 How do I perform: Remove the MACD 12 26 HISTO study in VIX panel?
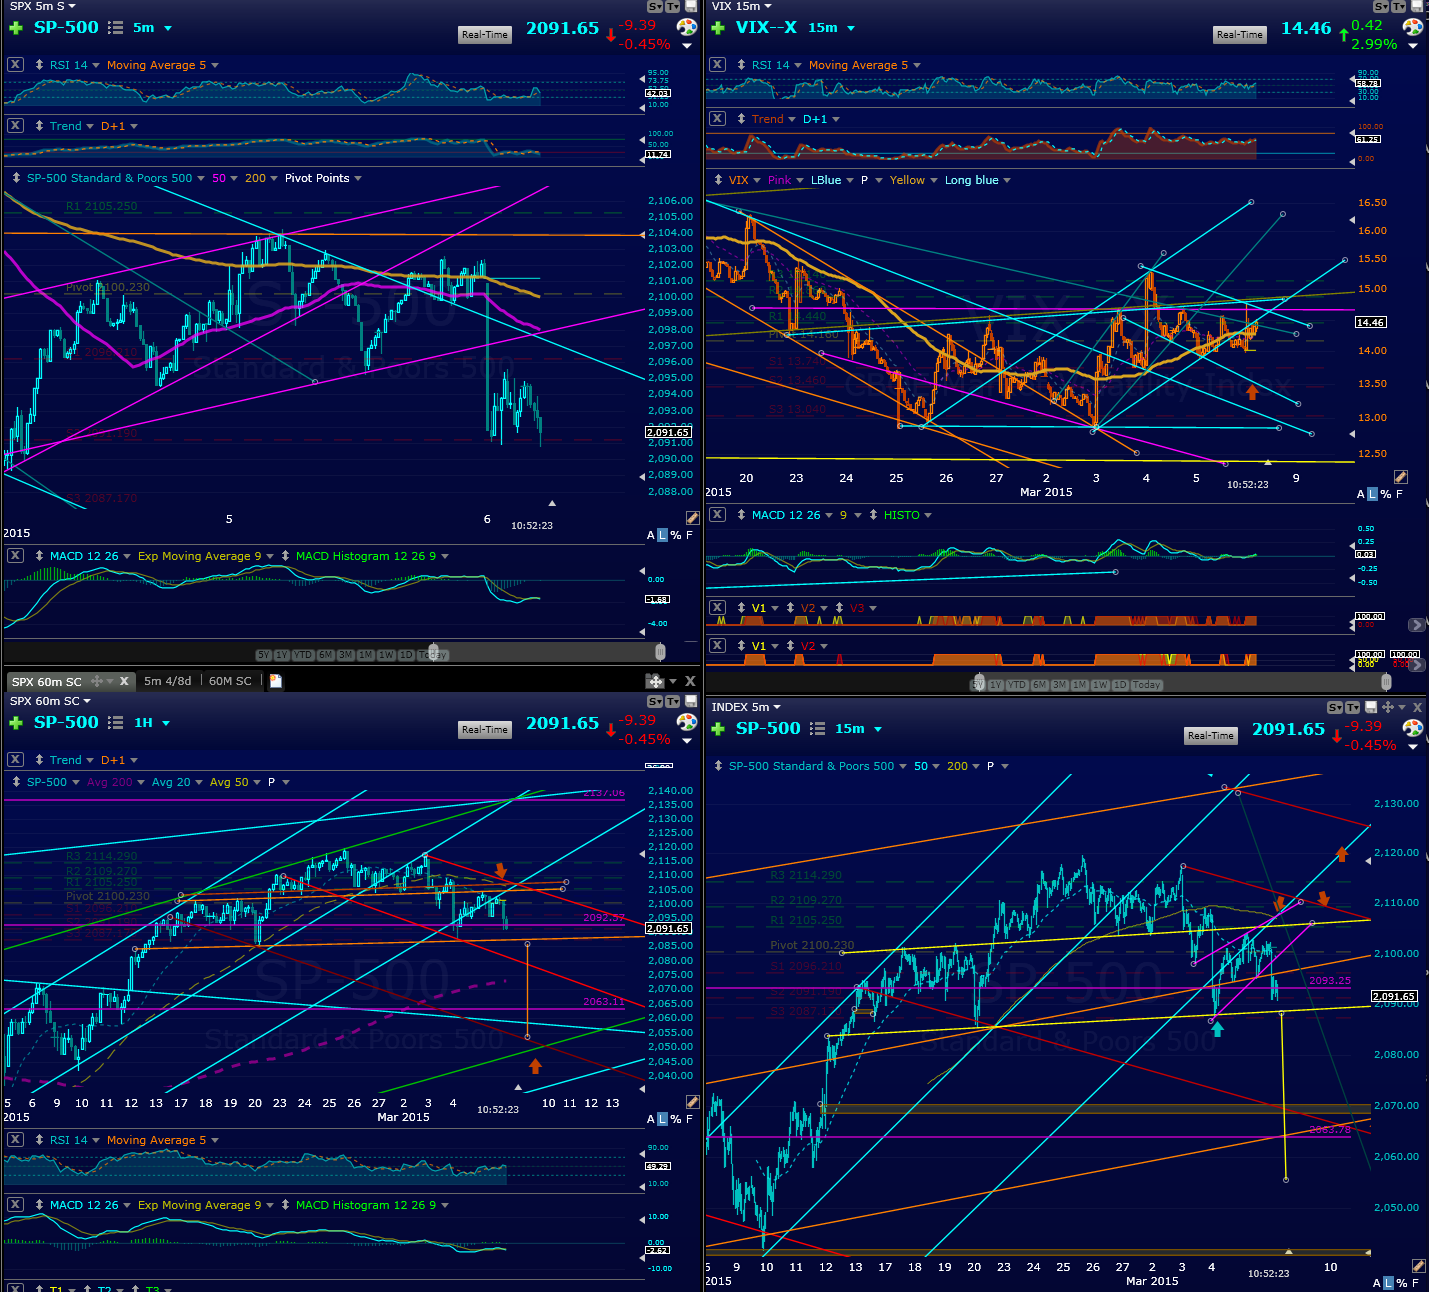(717, 514)
